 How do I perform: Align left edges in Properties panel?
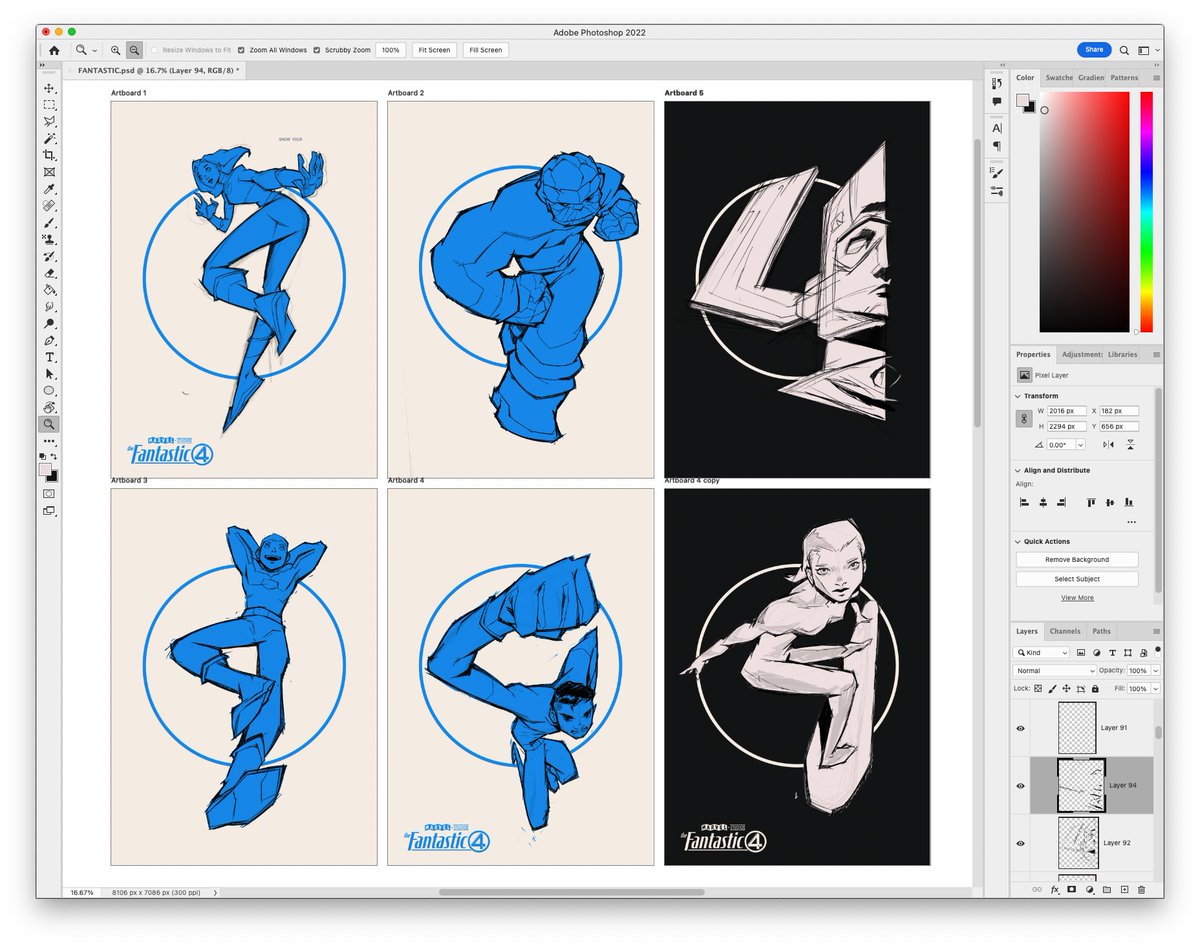(1024, 502)
